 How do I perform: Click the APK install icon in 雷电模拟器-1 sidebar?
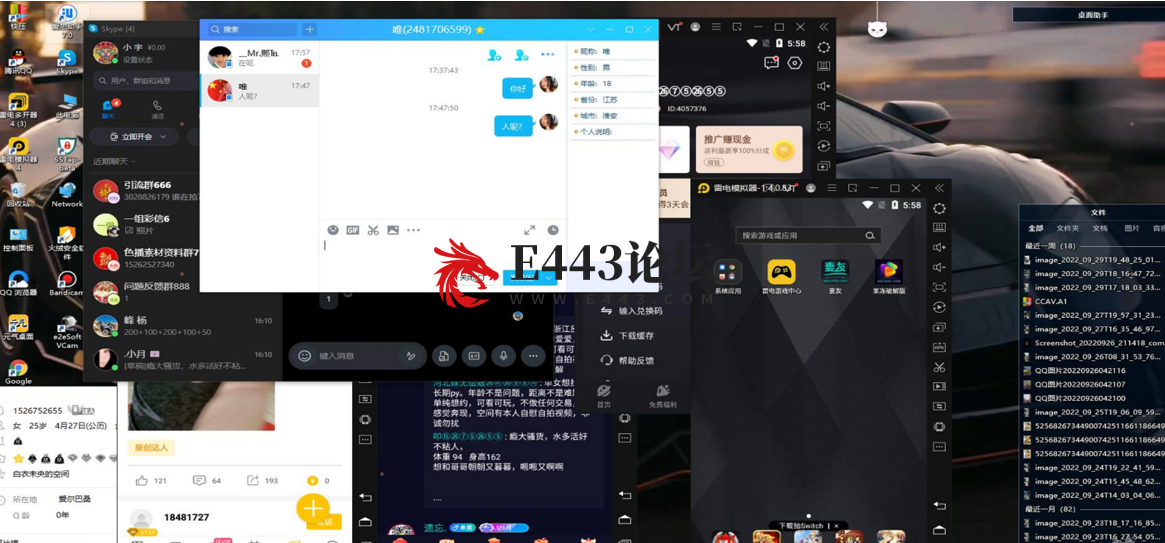[940, 347]
